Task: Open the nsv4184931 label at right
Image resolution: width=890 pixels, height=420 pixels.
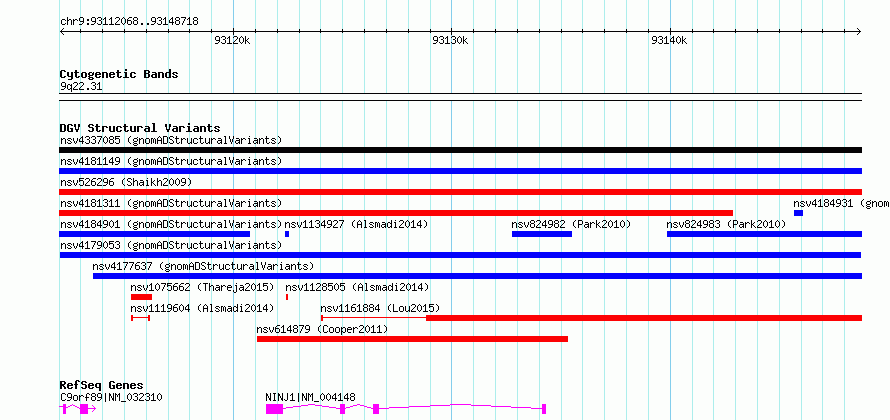Action: point(841,203)
